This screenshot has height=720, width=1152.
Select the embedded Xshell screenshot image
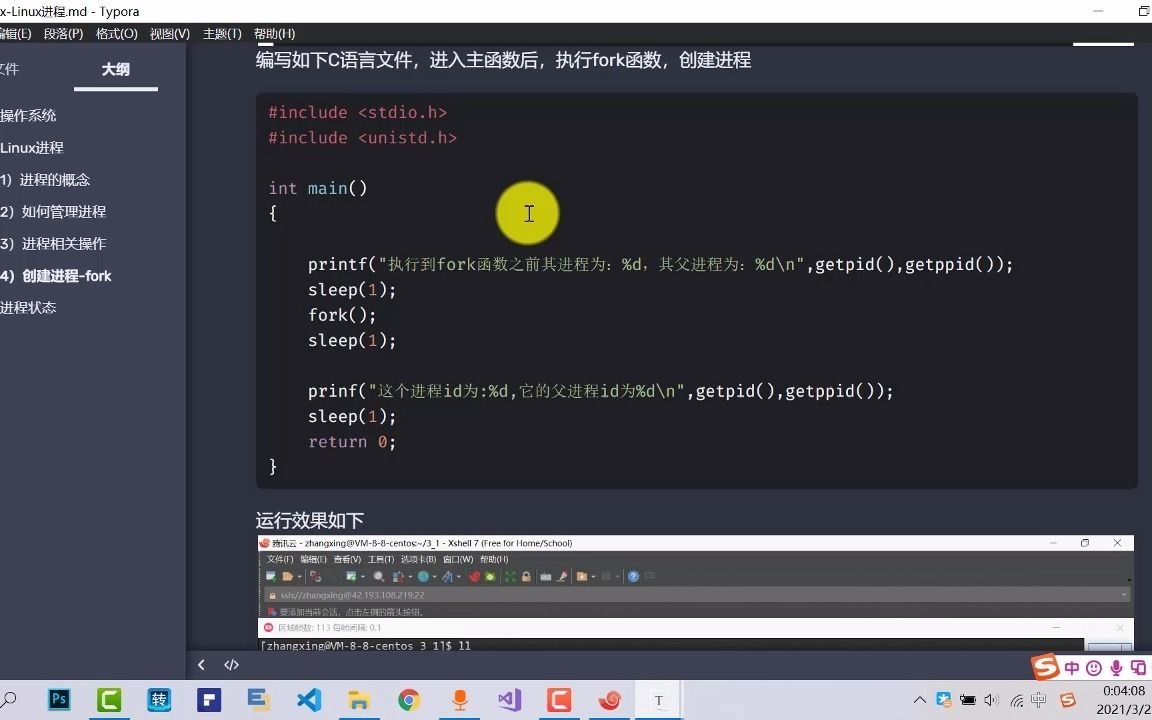click(x=696, y=593)
